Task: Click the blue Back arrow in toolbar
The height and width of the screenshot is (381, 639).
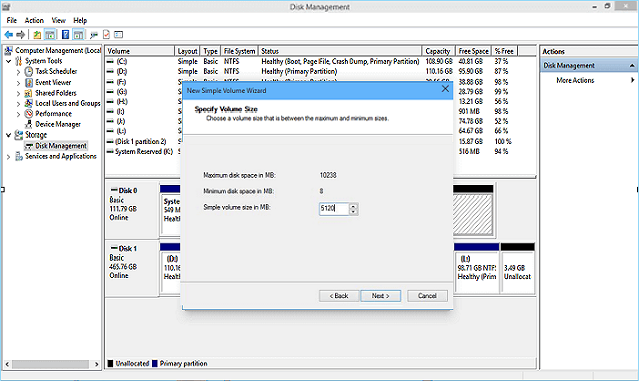Action: (9, 35)
